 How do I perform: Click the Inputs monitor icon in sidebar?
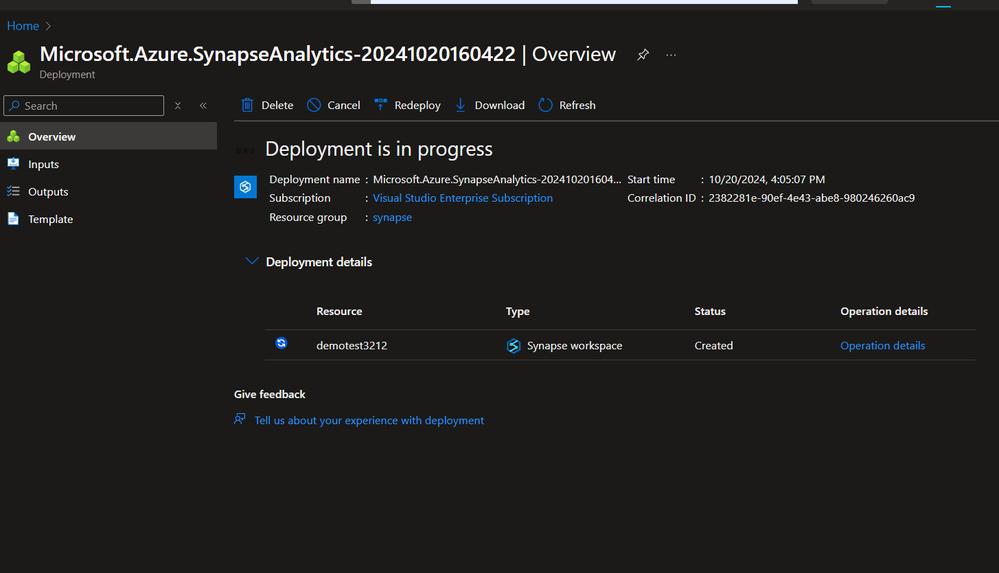pos(13,164)
